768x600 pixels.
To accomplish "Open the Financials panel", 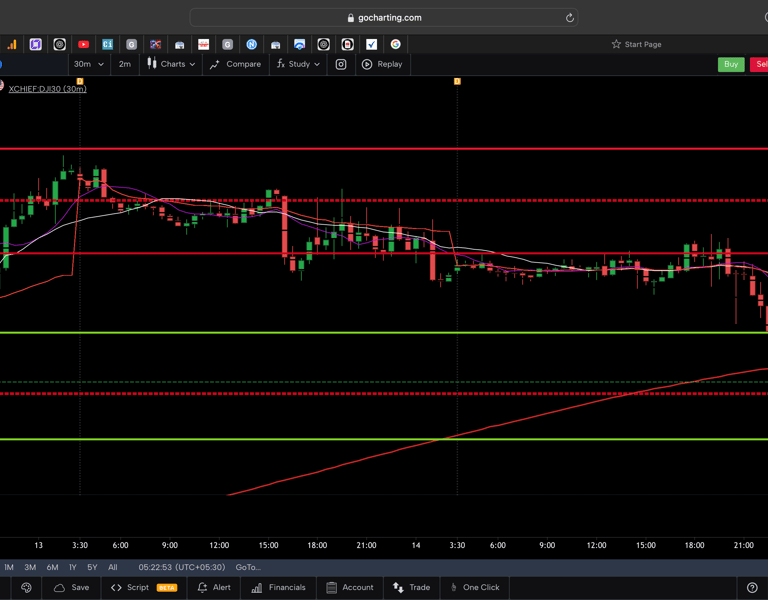I will (x=278, y=587).
